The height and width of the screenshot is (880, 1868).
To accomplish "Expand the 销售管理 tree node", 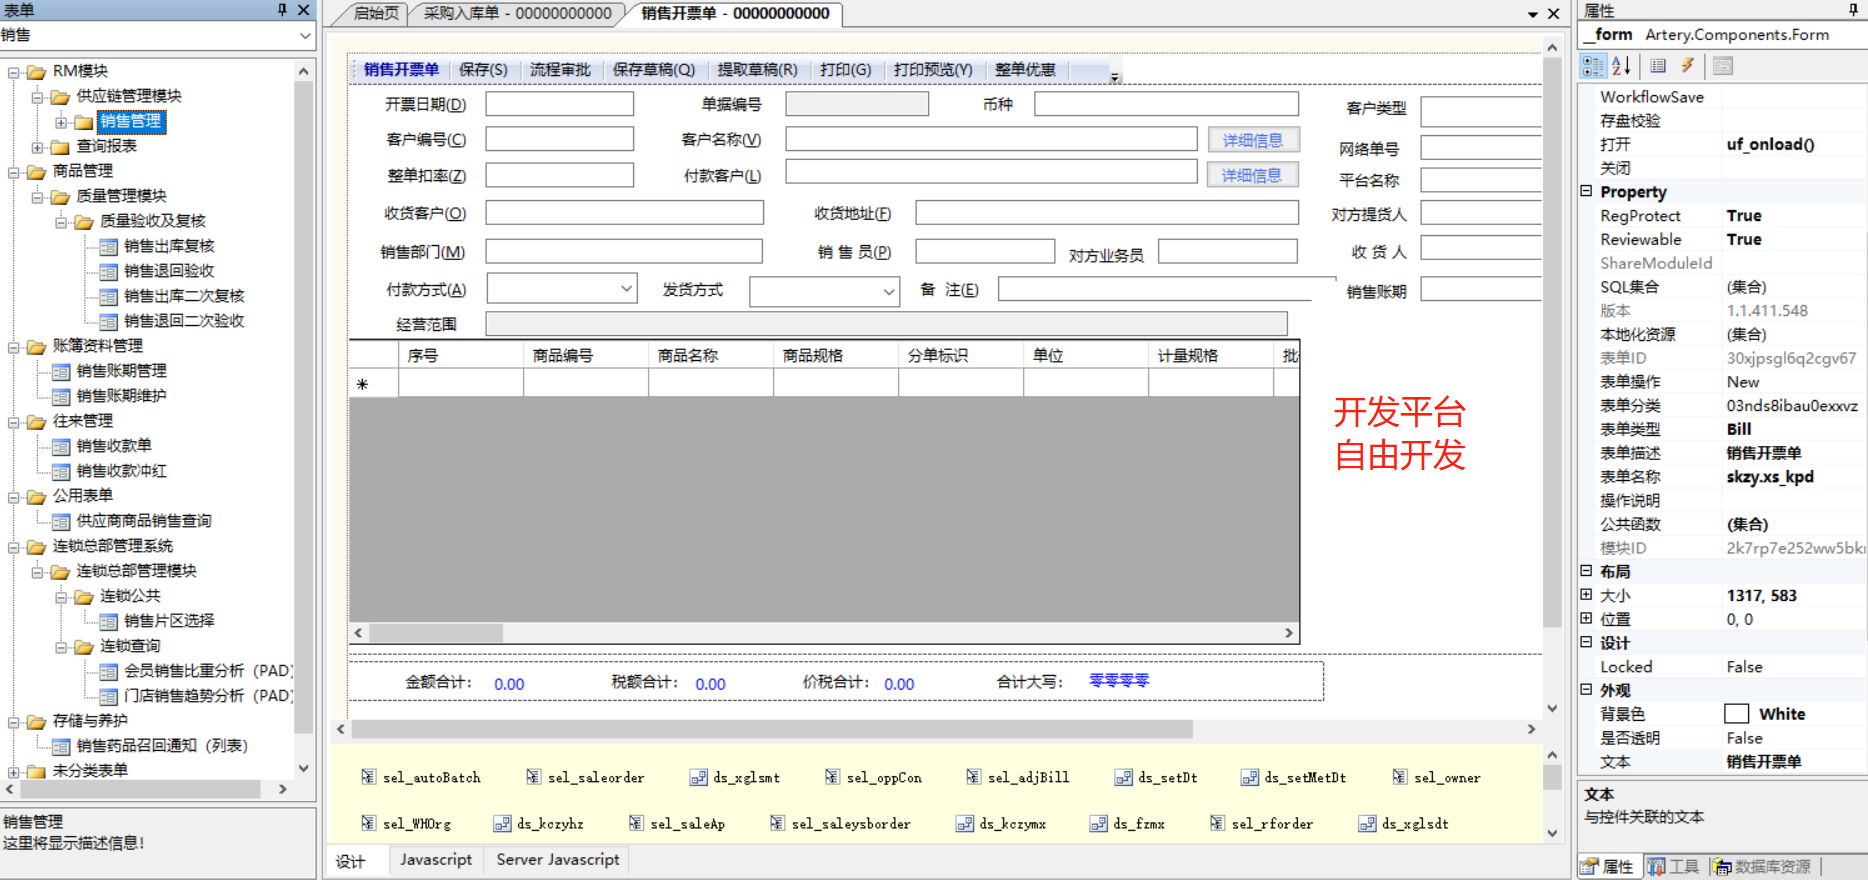I will 61,122.
